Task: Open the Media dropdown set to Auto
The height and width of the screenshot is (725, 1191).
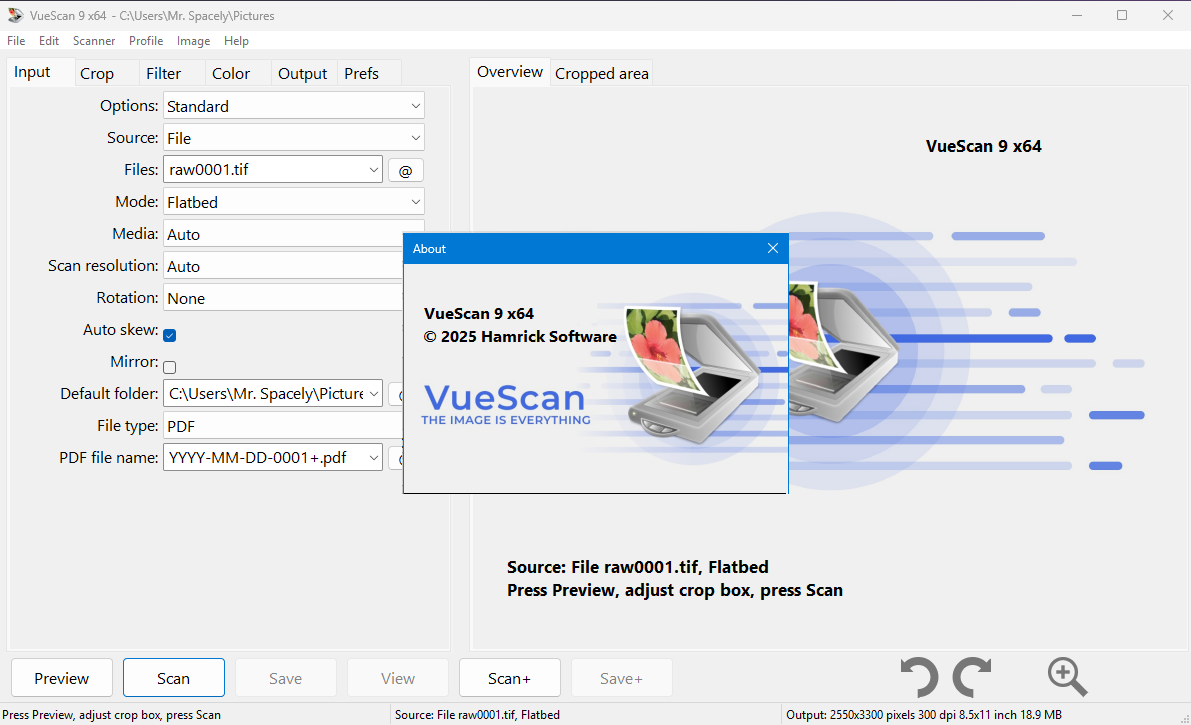Action: click(x=283, y=234)
